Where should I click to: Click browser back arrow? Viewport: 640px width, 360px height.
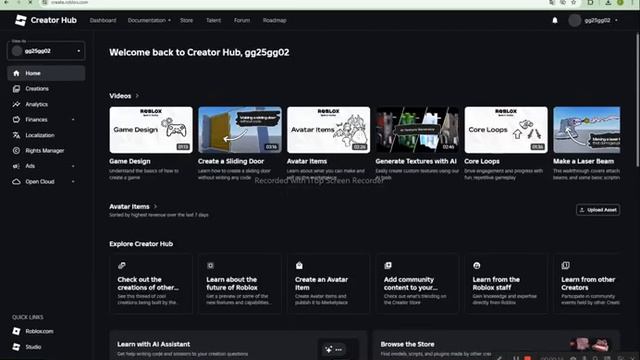(x=7, y=2)
